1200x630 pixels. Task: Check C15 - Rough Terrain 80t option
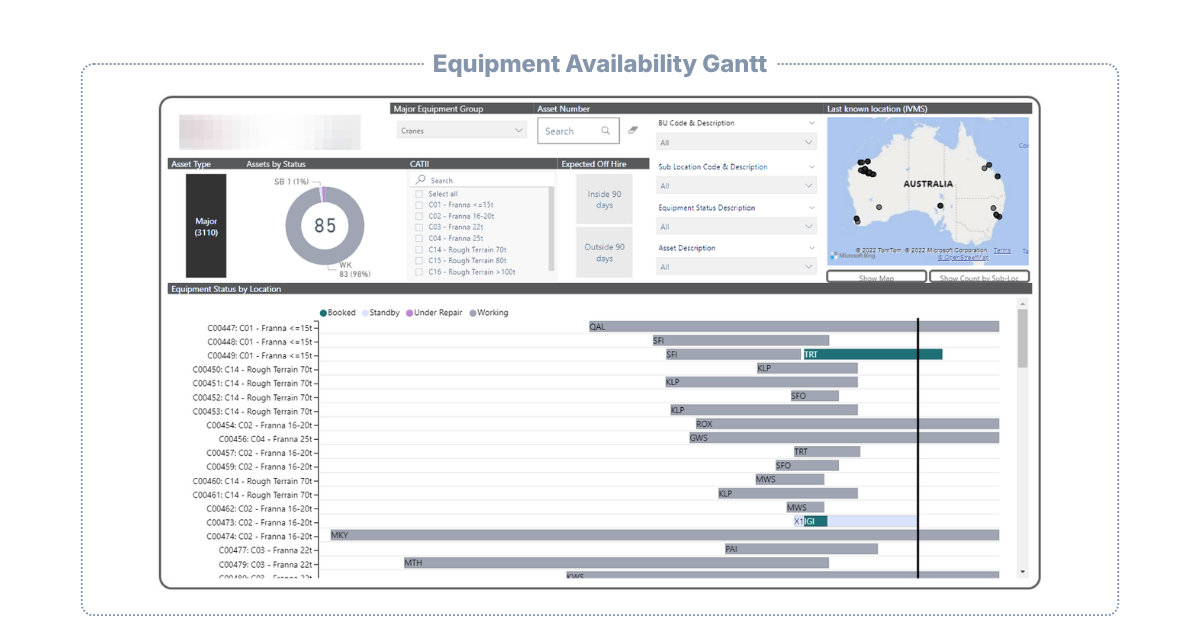tap(419, 261)
